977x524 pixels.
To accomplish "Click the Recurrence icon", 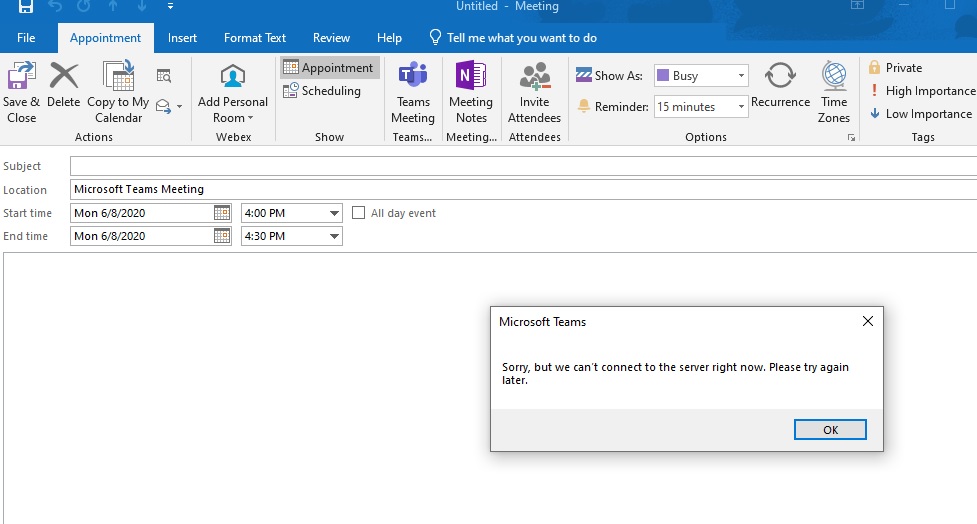I will [780, 75].
